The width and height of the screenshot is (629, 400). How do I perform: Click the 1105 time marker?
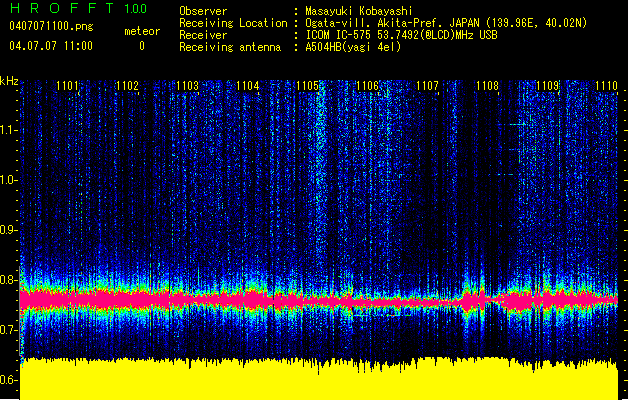(307, 86)
